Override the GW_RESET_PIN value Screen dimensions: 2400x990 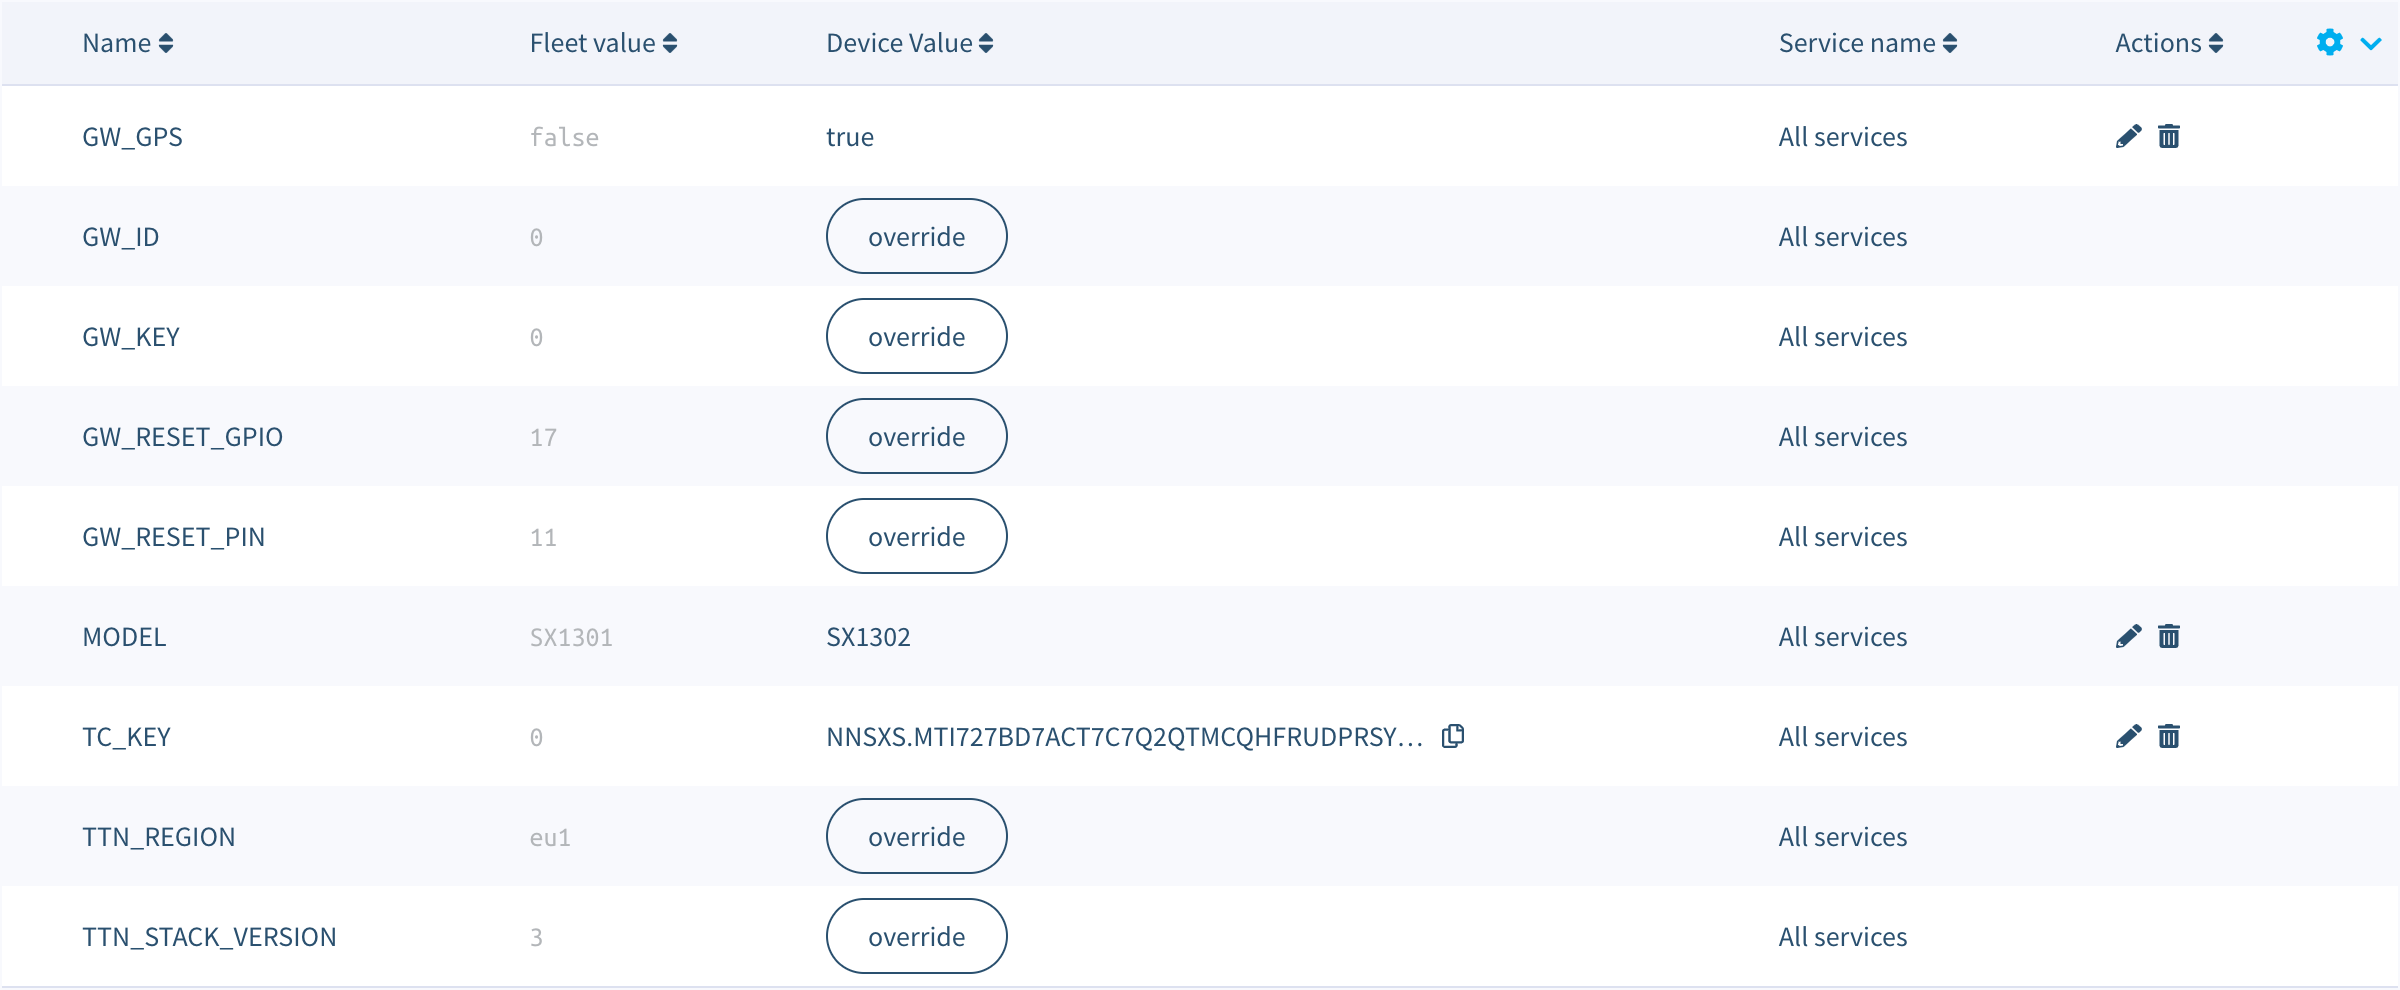[x=917, y=537]
